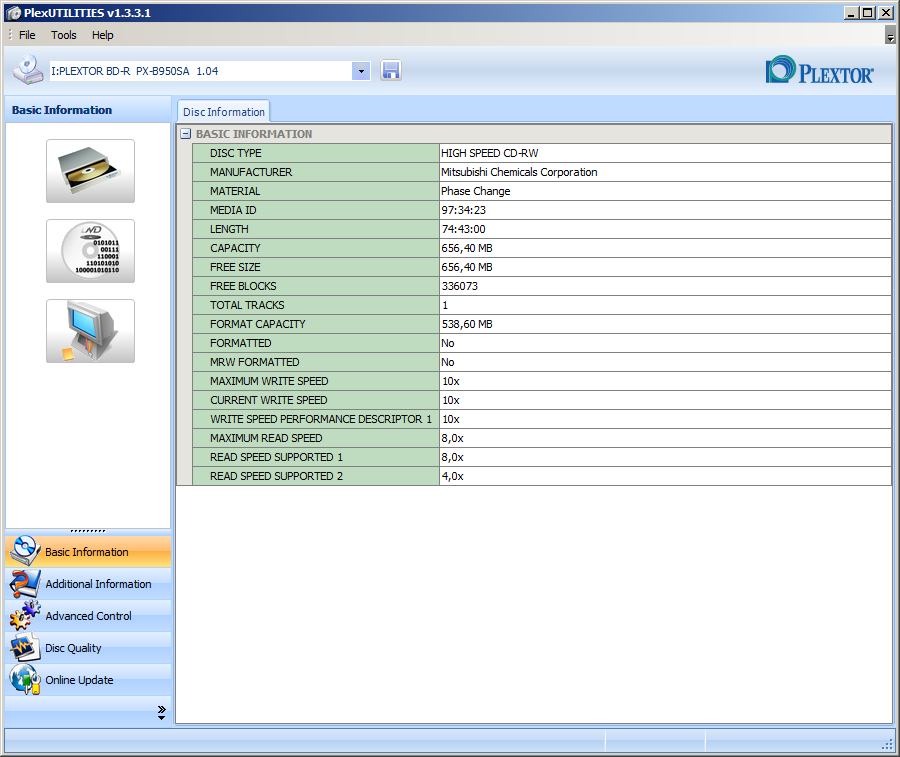
Task: Open the drive information icon with disc tray
Action: pyautogui.click(x=91, y=171)
